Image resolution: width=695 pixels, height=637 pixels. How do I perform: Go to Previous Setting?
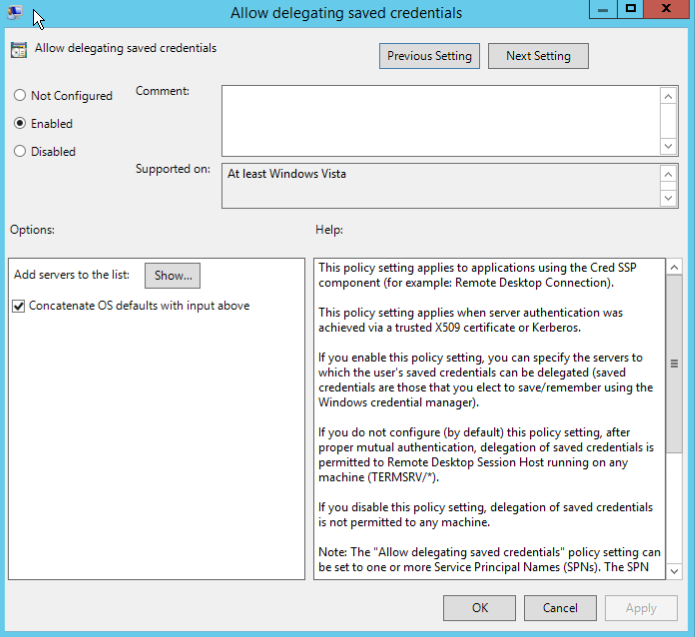click(x=429, y=56)
